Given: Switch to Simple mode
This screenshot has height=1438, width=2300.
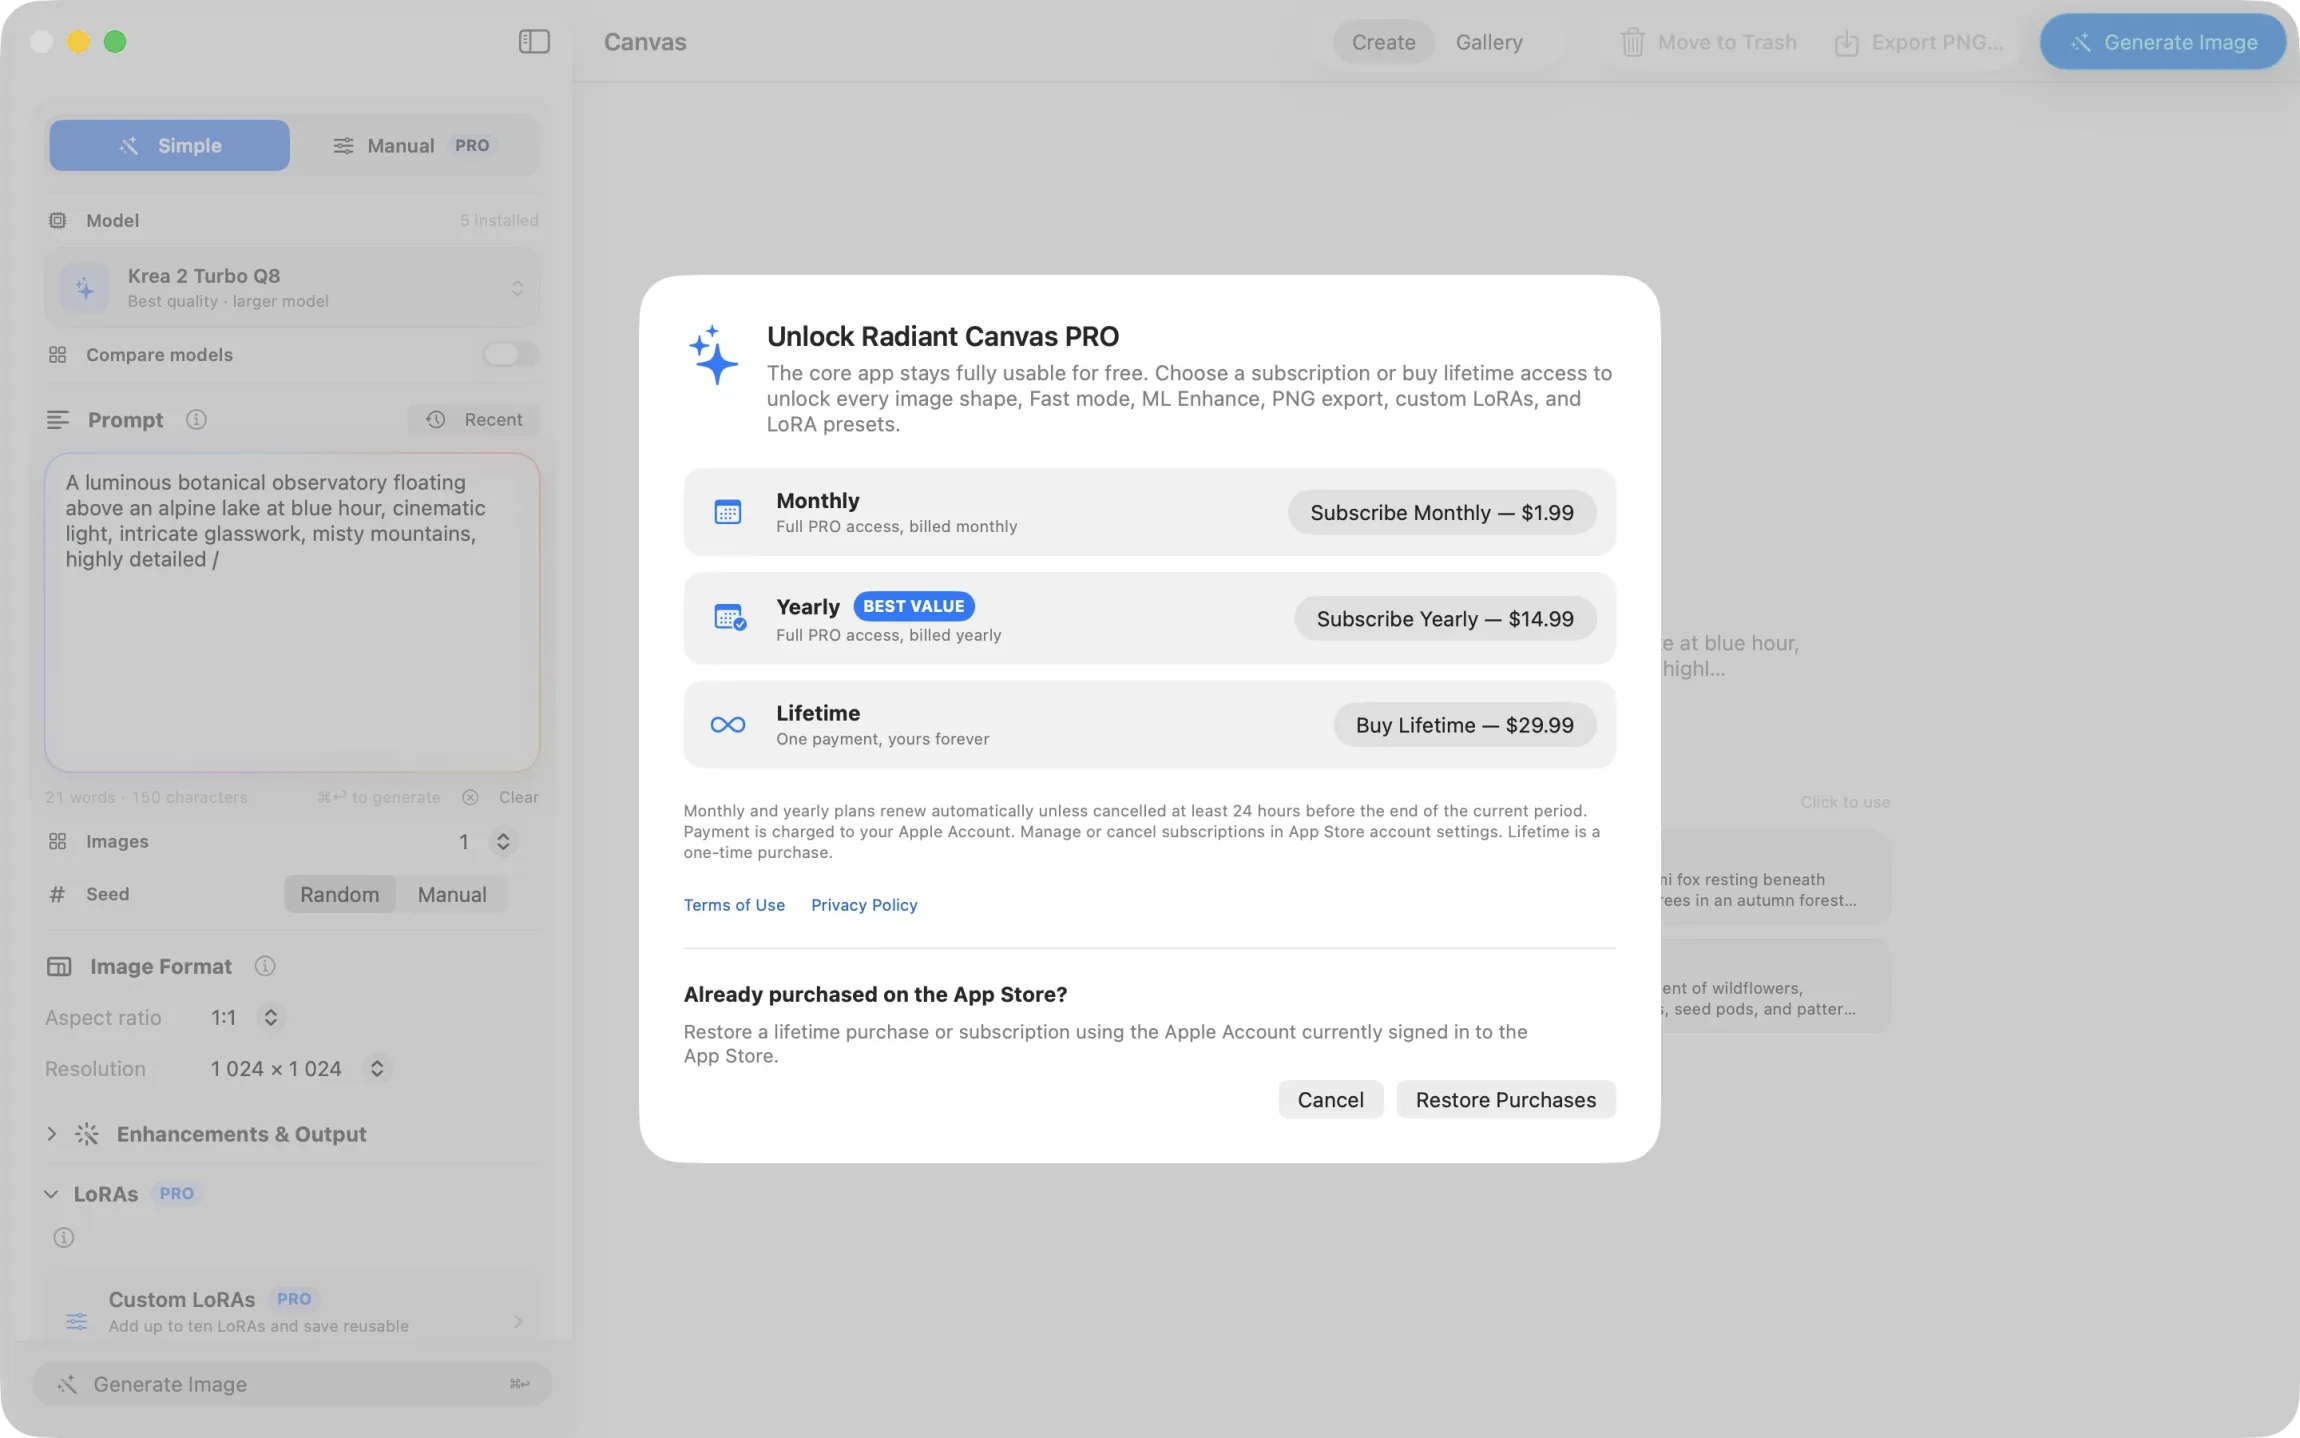Looking at the screenshot, I should pyautogui.click(x=170, y=145).
